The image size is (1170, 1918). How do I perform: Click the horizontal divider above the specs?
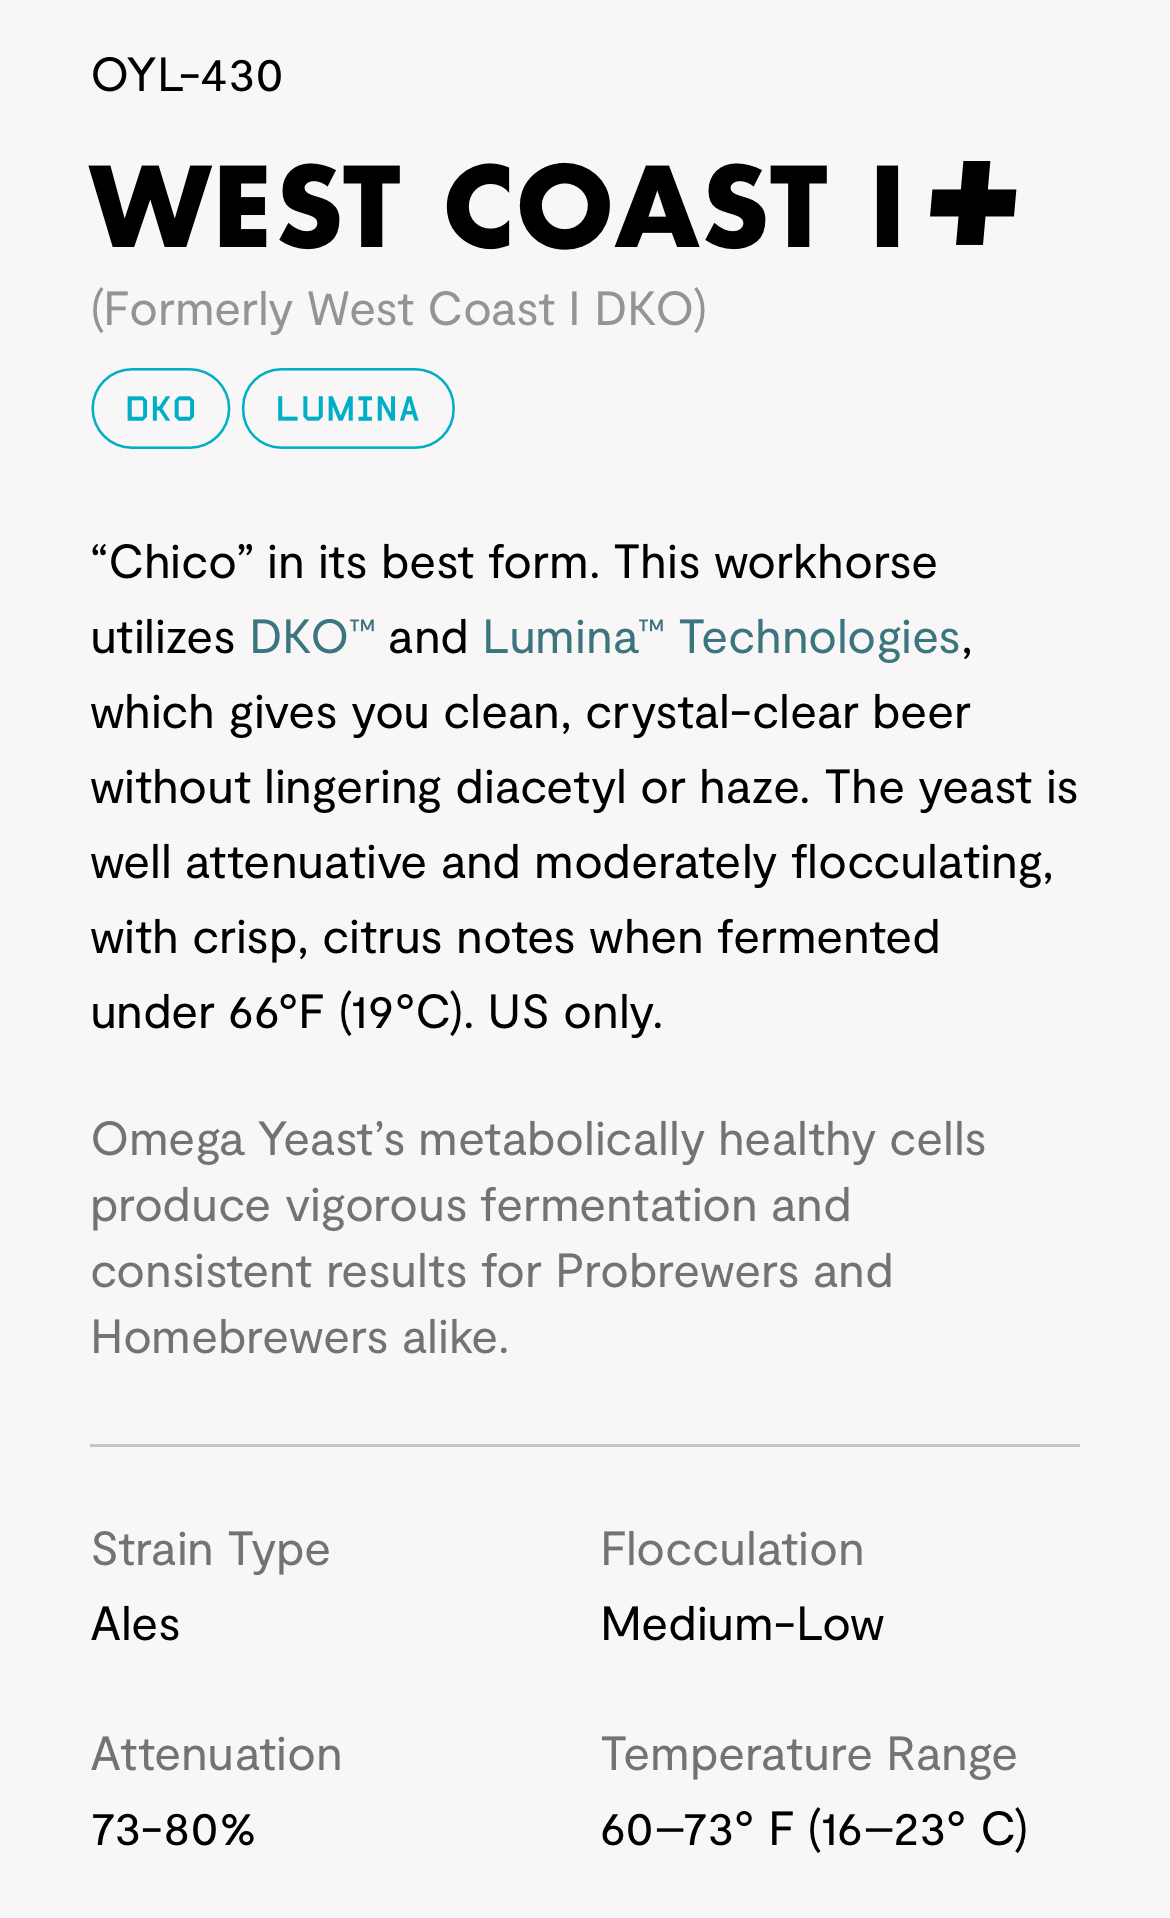coord(585,1445)
